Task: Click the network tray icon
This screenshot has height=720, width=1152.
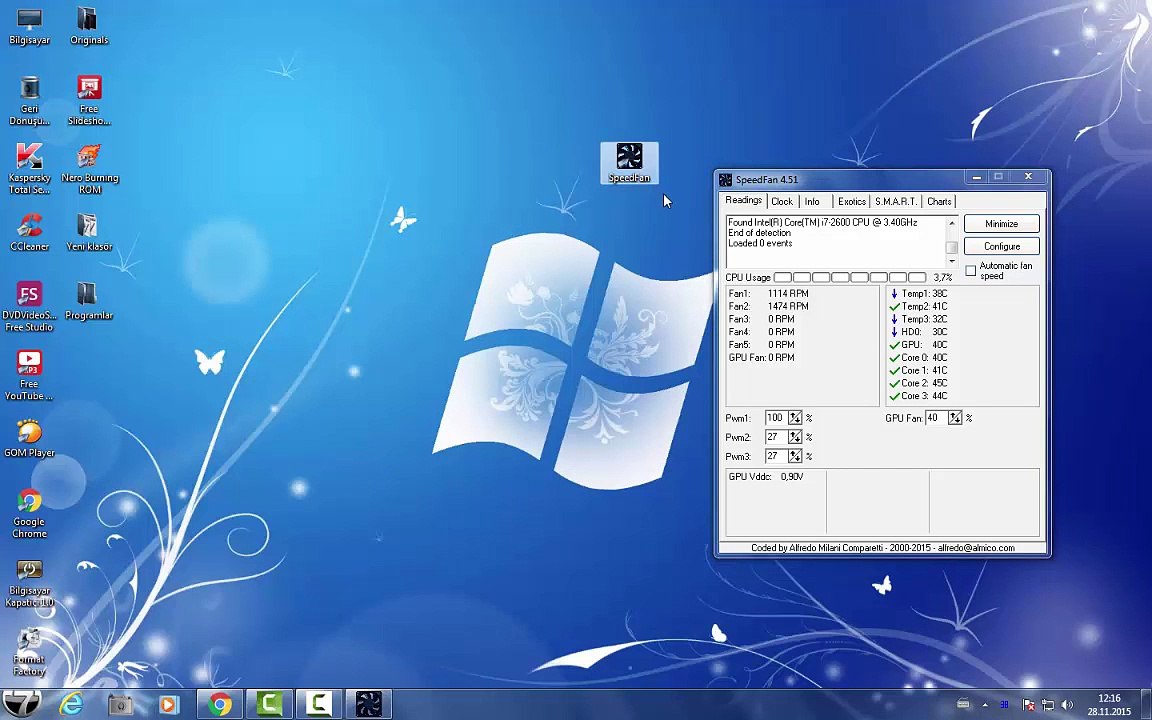Action: (1048, 705)
